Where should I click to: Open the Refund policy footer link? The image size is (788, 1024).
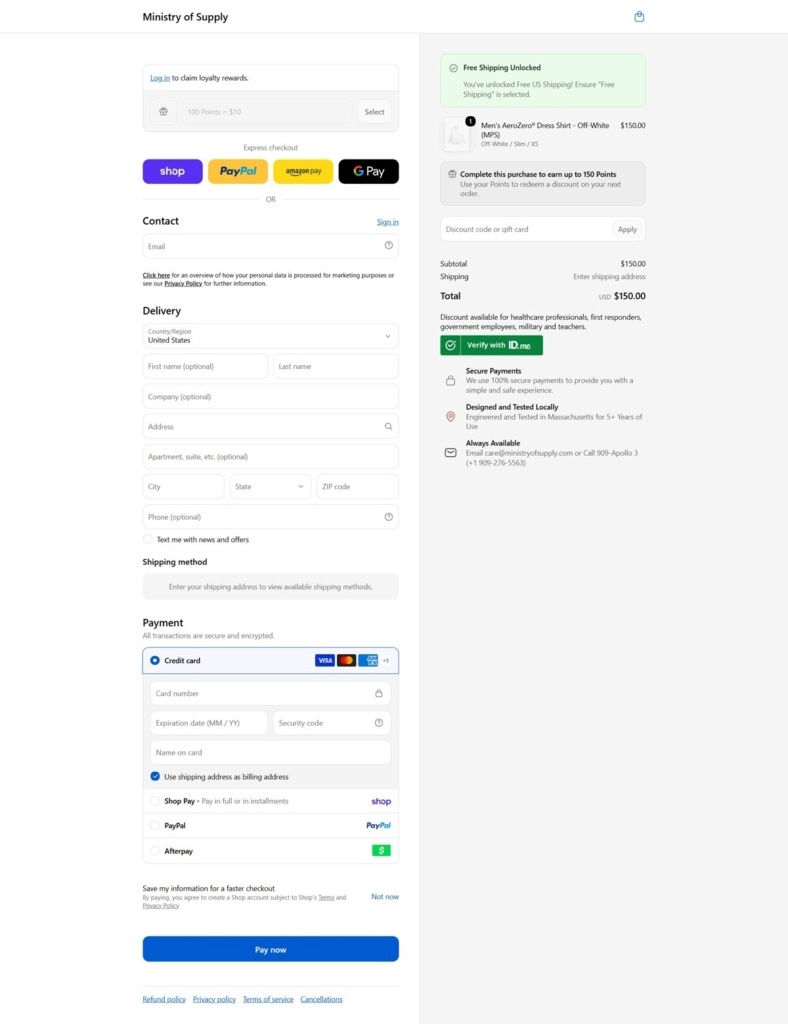pos(164,999)
